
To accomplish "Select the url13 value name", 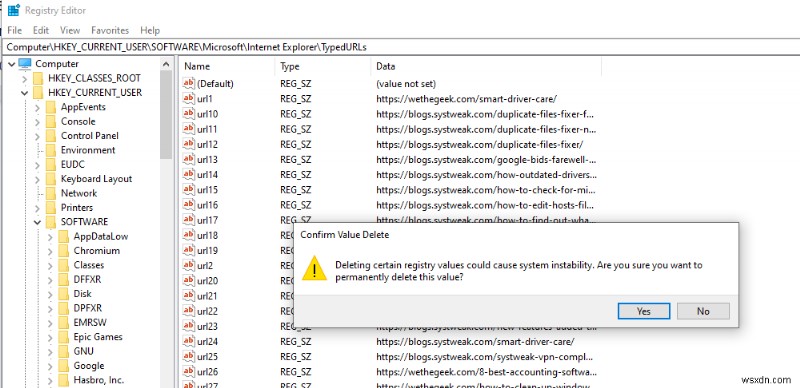I will (207, 159).
